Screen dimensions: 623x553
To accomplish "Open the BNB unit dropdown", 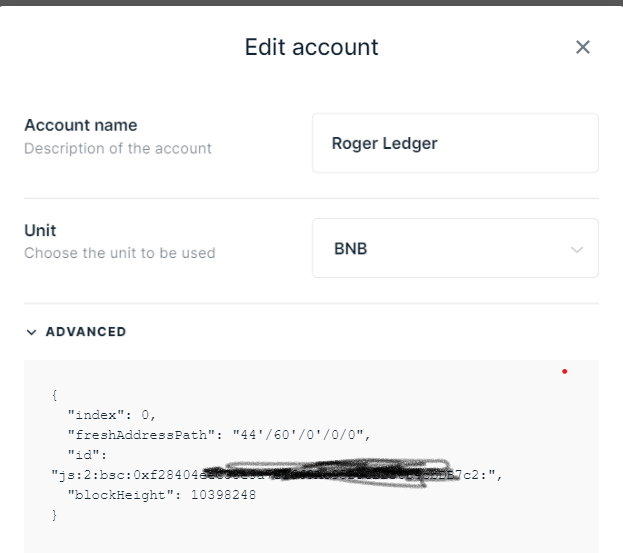I will tap(455, 248).
